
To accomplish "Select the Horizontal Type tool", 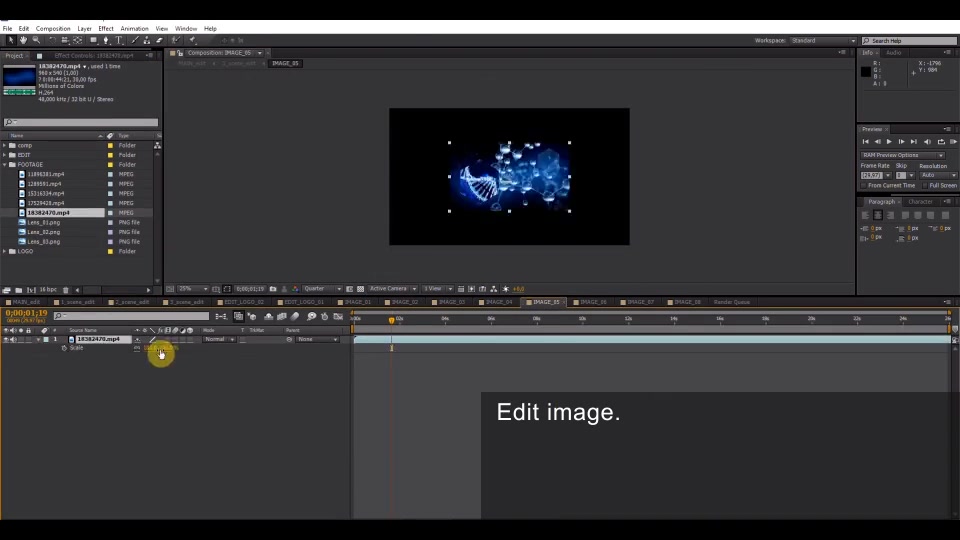I will [119, 40].
